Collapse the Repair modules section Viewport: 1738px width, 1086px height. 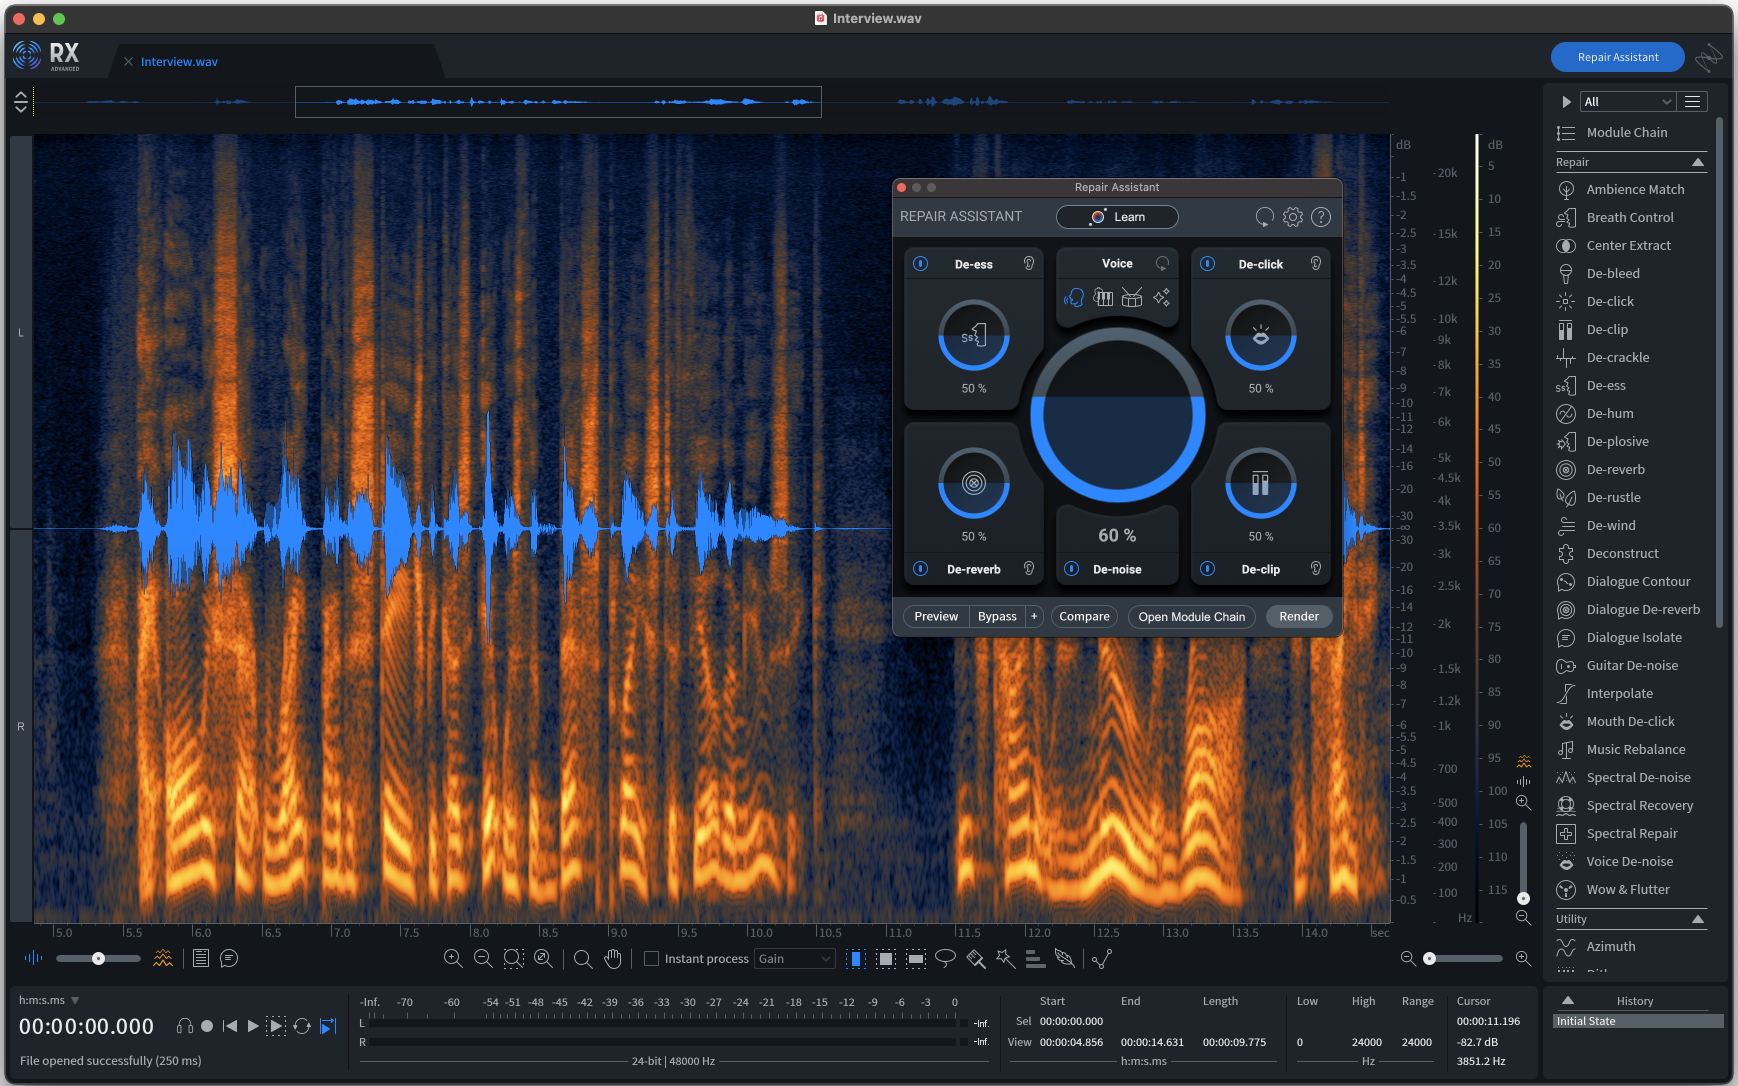pyautogui.click(x=1697, y=162)
